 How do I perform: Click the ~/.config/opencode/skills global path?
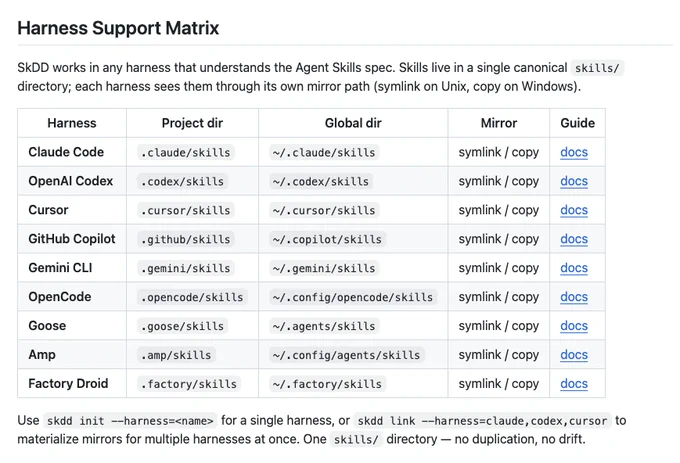point(353,297)
